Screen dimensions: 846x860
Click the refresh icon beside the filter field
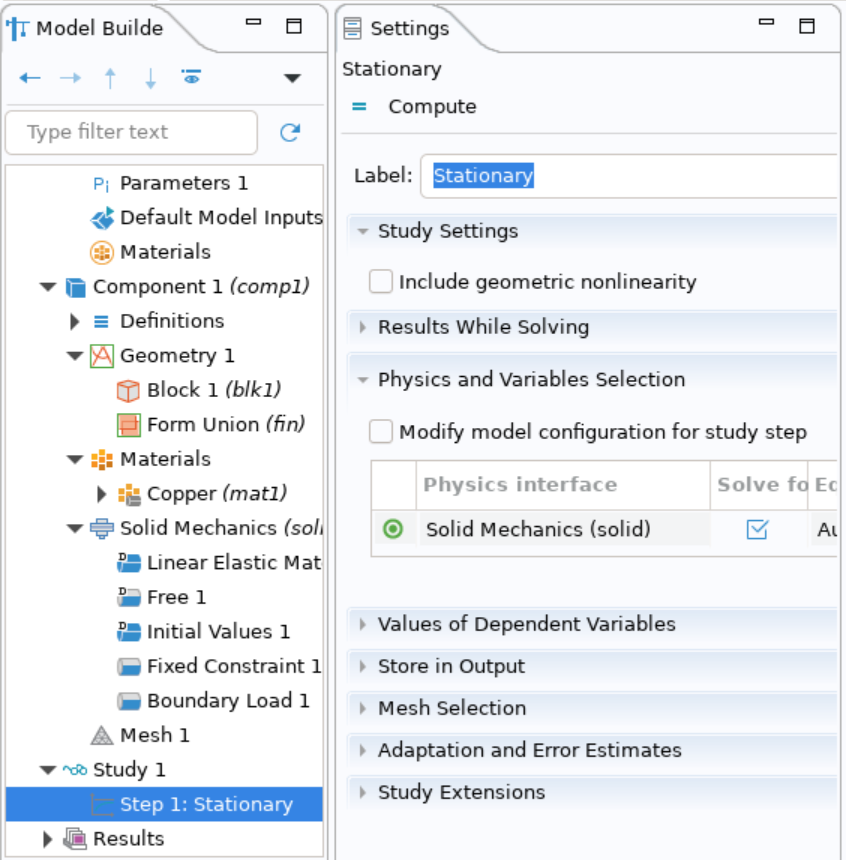coord(290,131)
